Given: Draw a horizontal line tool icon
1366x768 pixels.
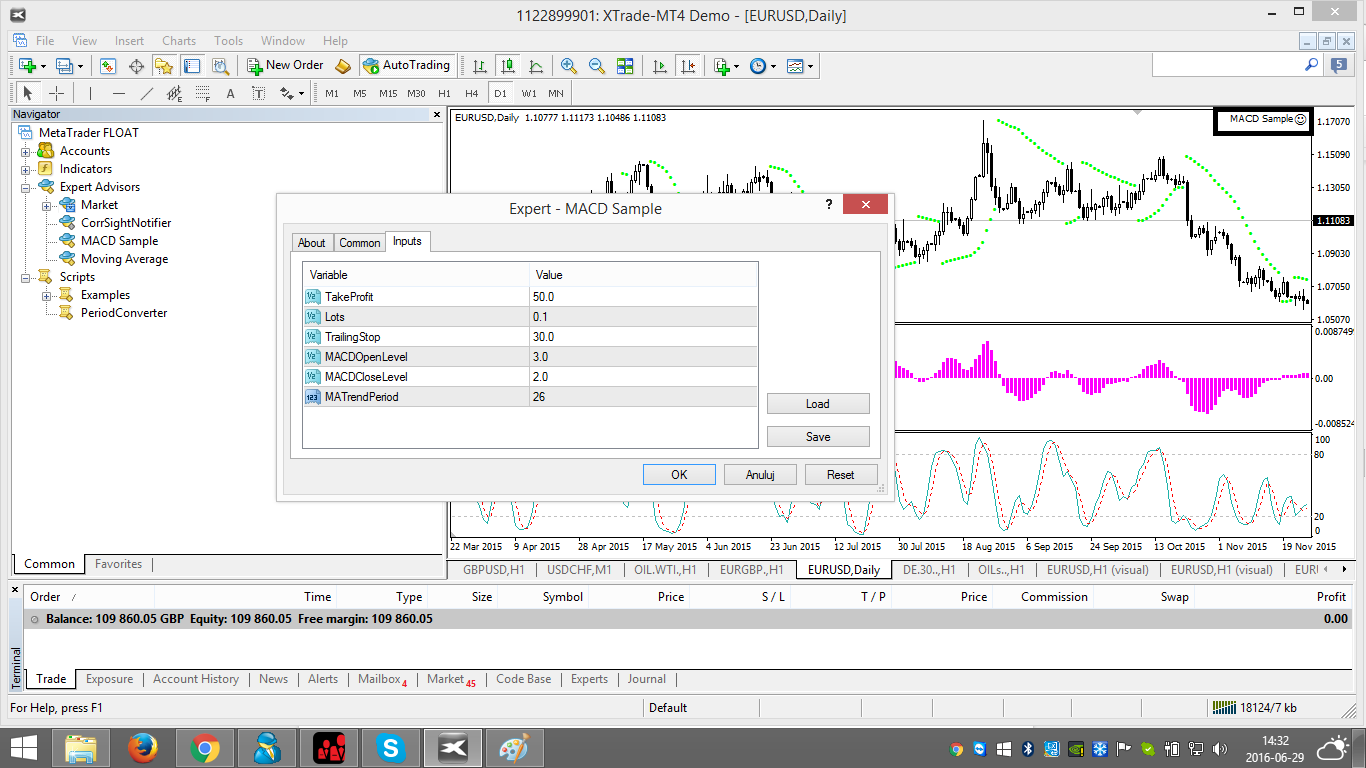Looking at the screenshot, I should (x=119, y=93).
